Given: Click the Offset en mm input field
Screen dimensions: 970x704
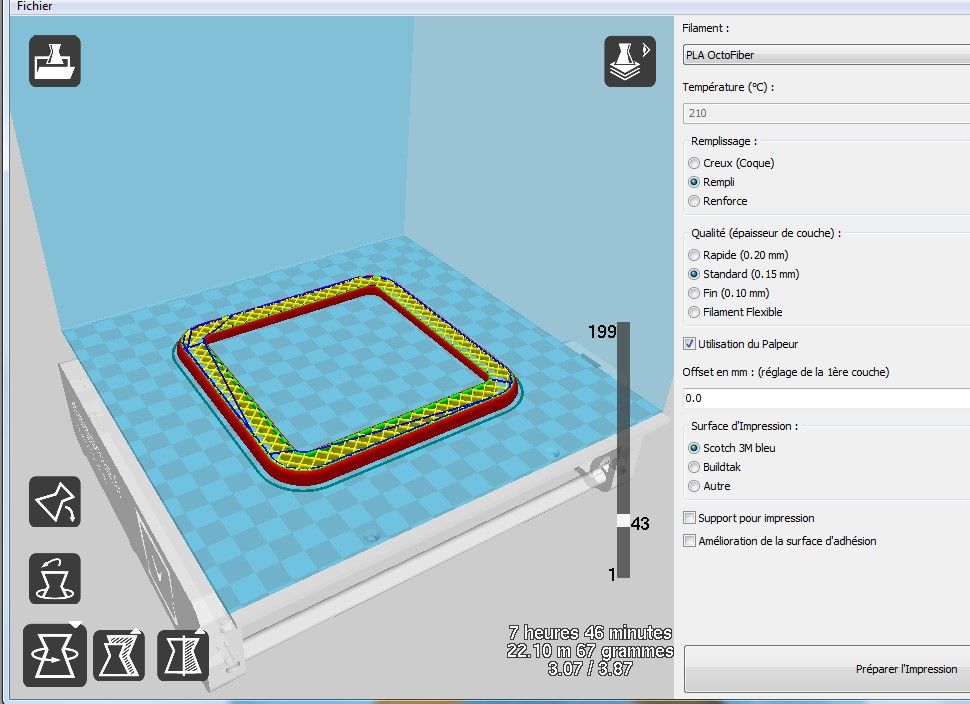Looking at the screenshot, I should 826,398.
